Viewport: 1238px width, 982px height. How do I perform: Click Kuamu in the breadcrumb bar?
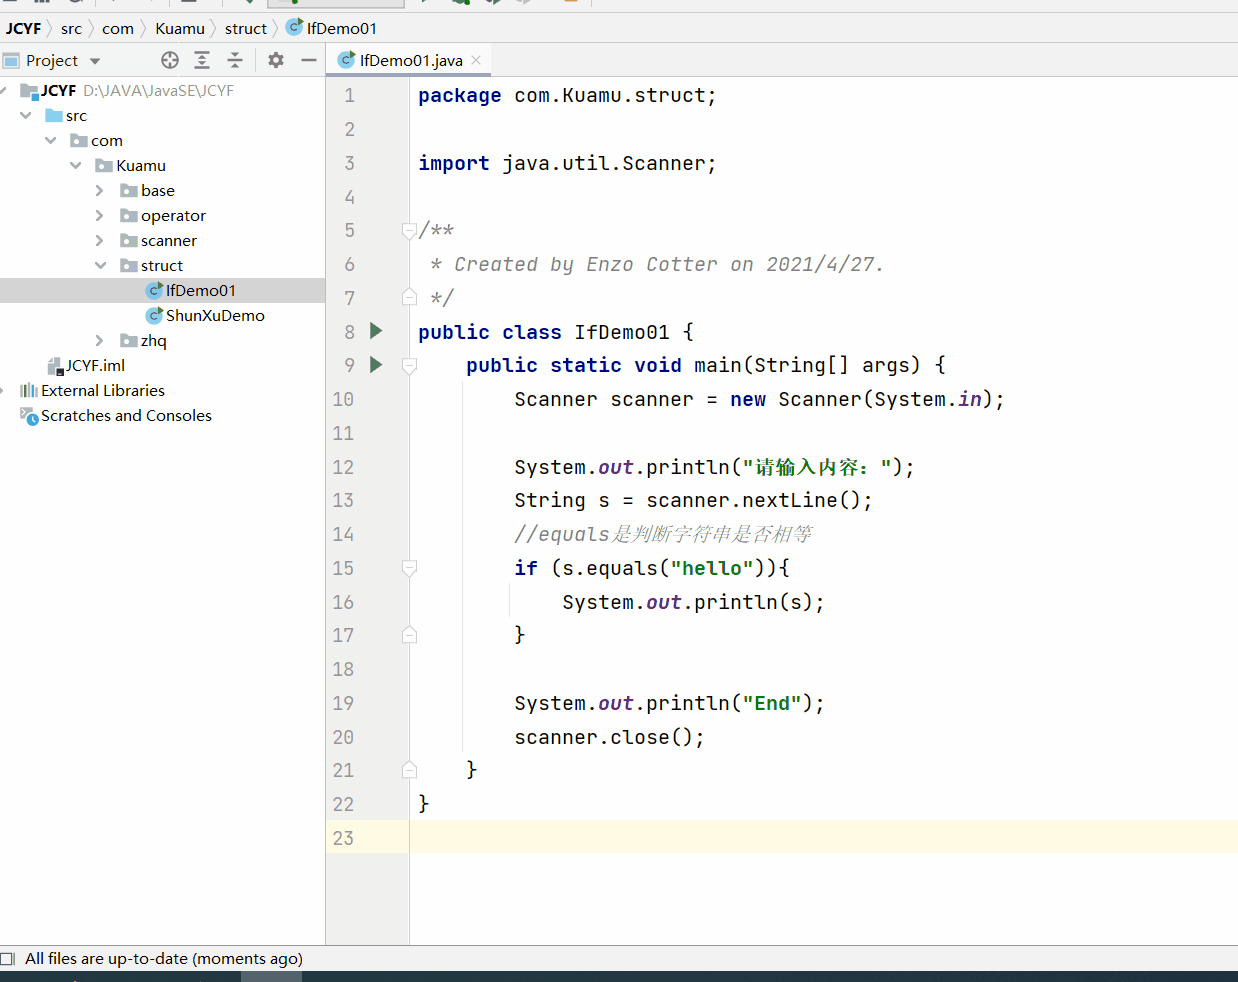tap(180, 28)
